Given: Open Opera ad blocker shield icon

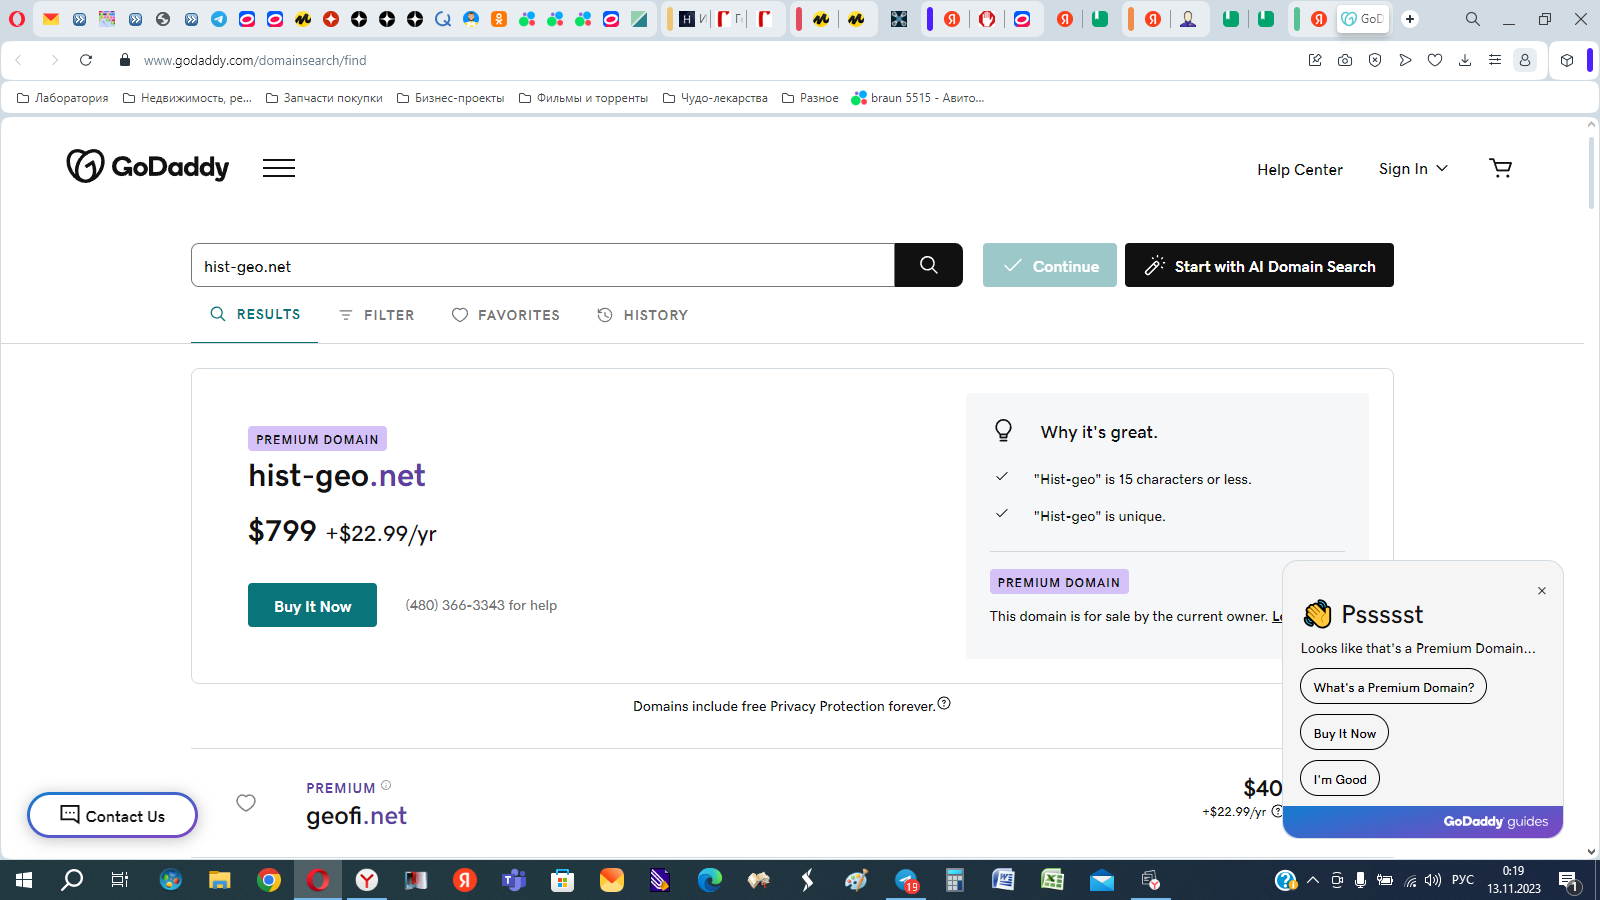Looking at the screenshot, I should pyautogui.click(x=1375, y=60).
